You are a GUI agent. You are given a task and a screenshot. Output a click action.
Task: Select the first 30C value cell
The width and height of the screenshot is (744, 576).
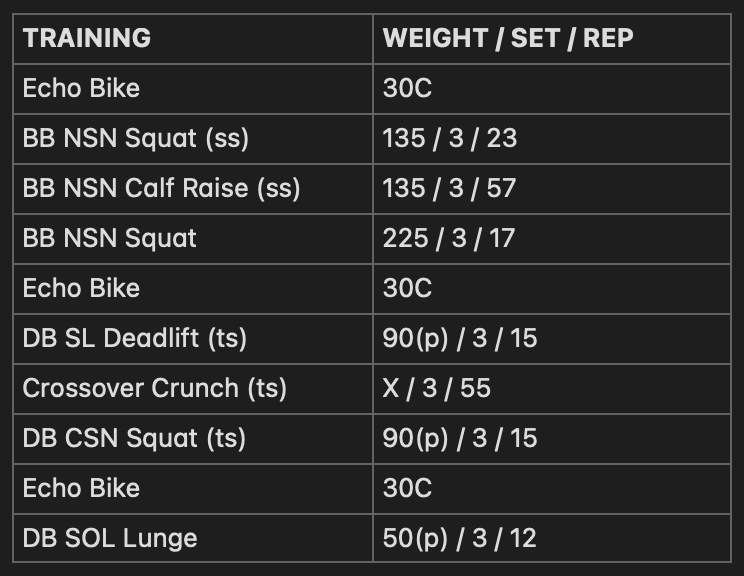tap(552, 89)
